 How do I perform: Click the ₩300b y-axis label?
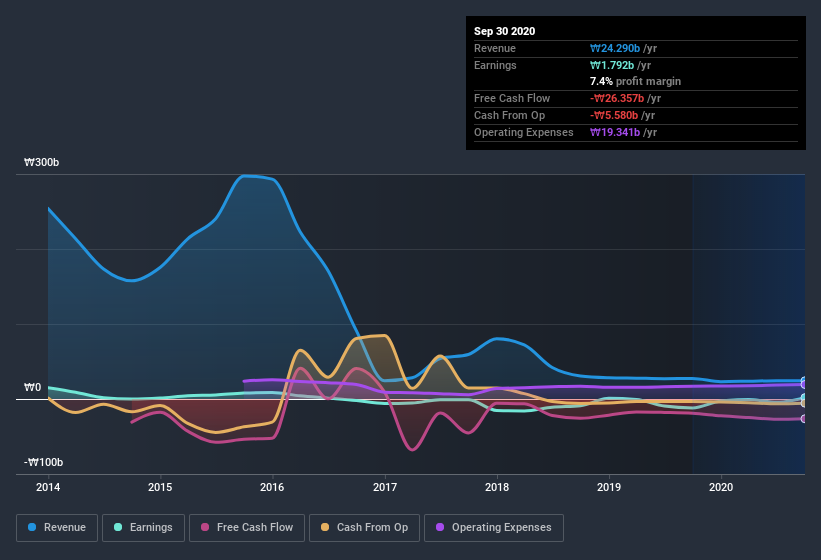click(x=44, y=163)
